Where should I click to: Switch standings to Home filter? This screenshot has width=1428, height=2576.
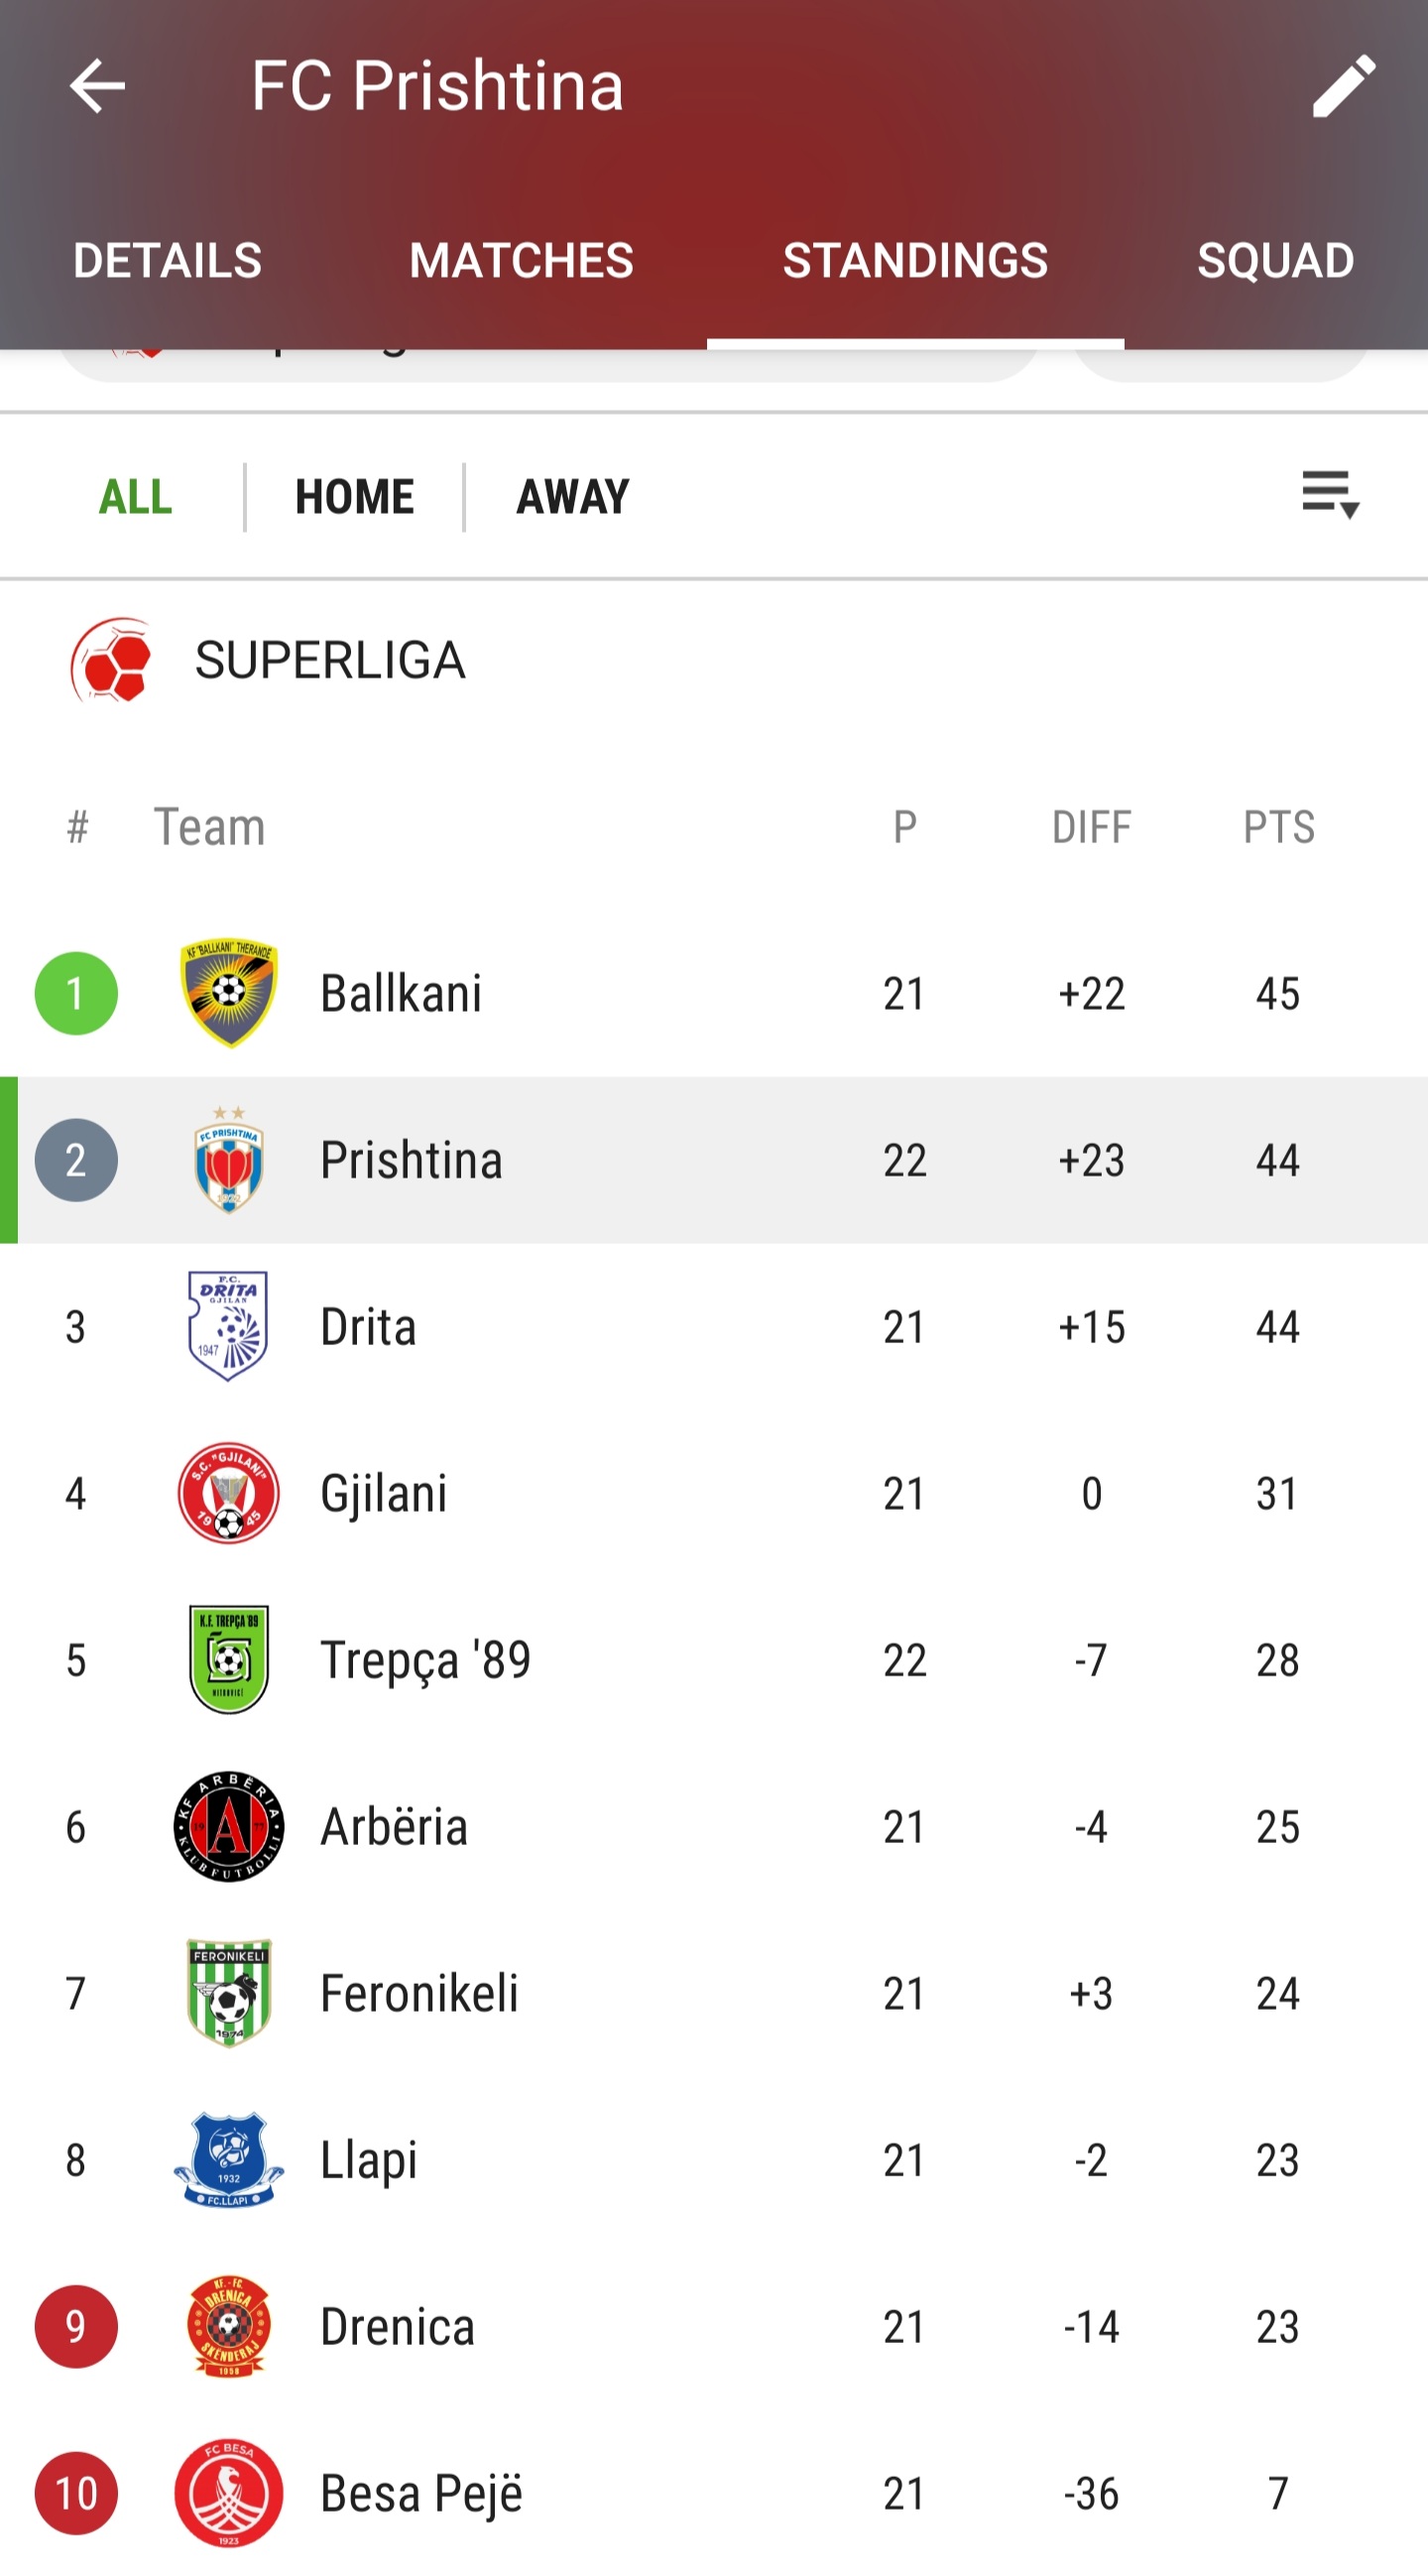point(354,497)
